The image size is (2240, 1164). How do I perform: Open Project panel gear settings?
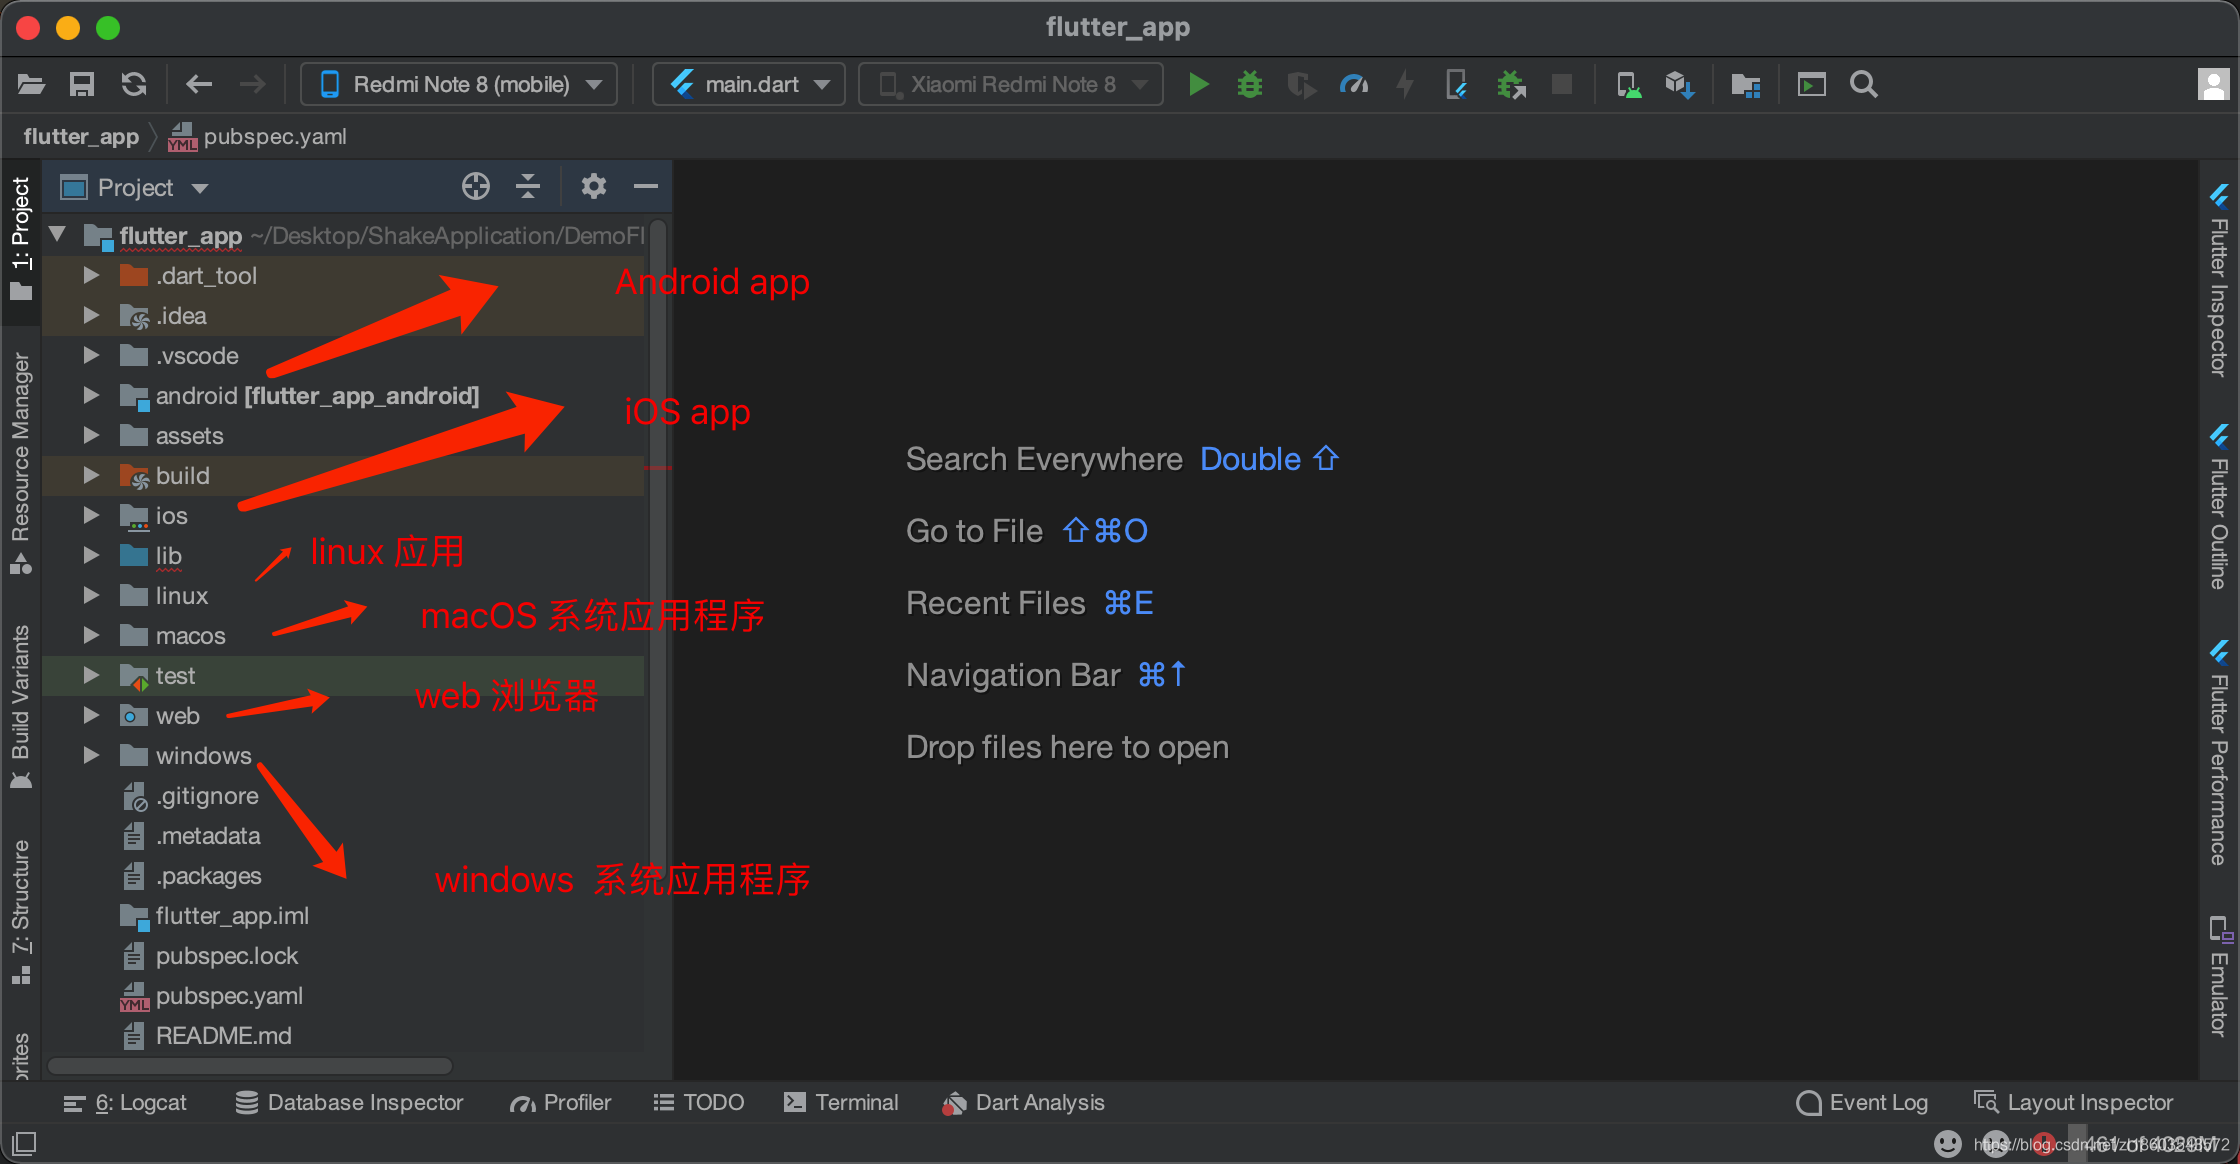coord(594,186)
